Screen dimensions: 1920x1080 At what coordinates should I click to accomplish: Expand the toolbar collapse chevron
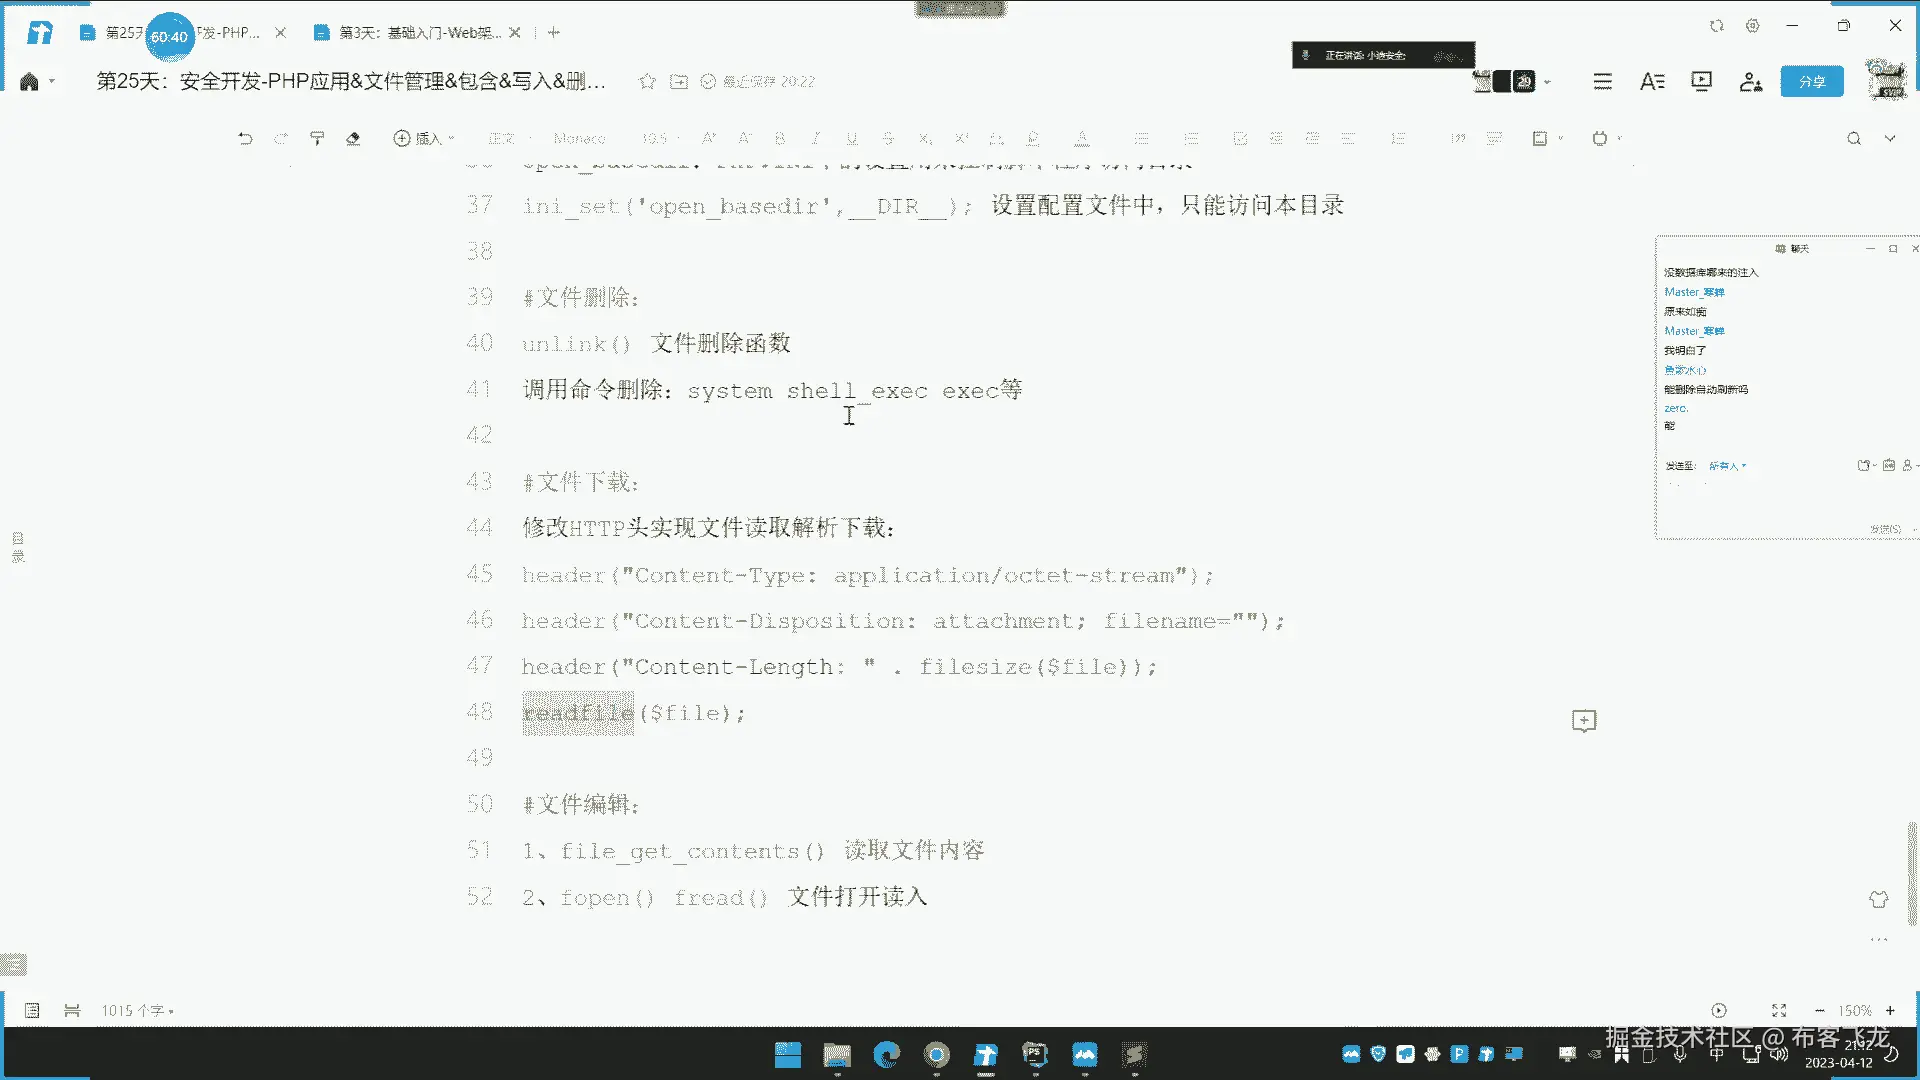click(1890, 138)
